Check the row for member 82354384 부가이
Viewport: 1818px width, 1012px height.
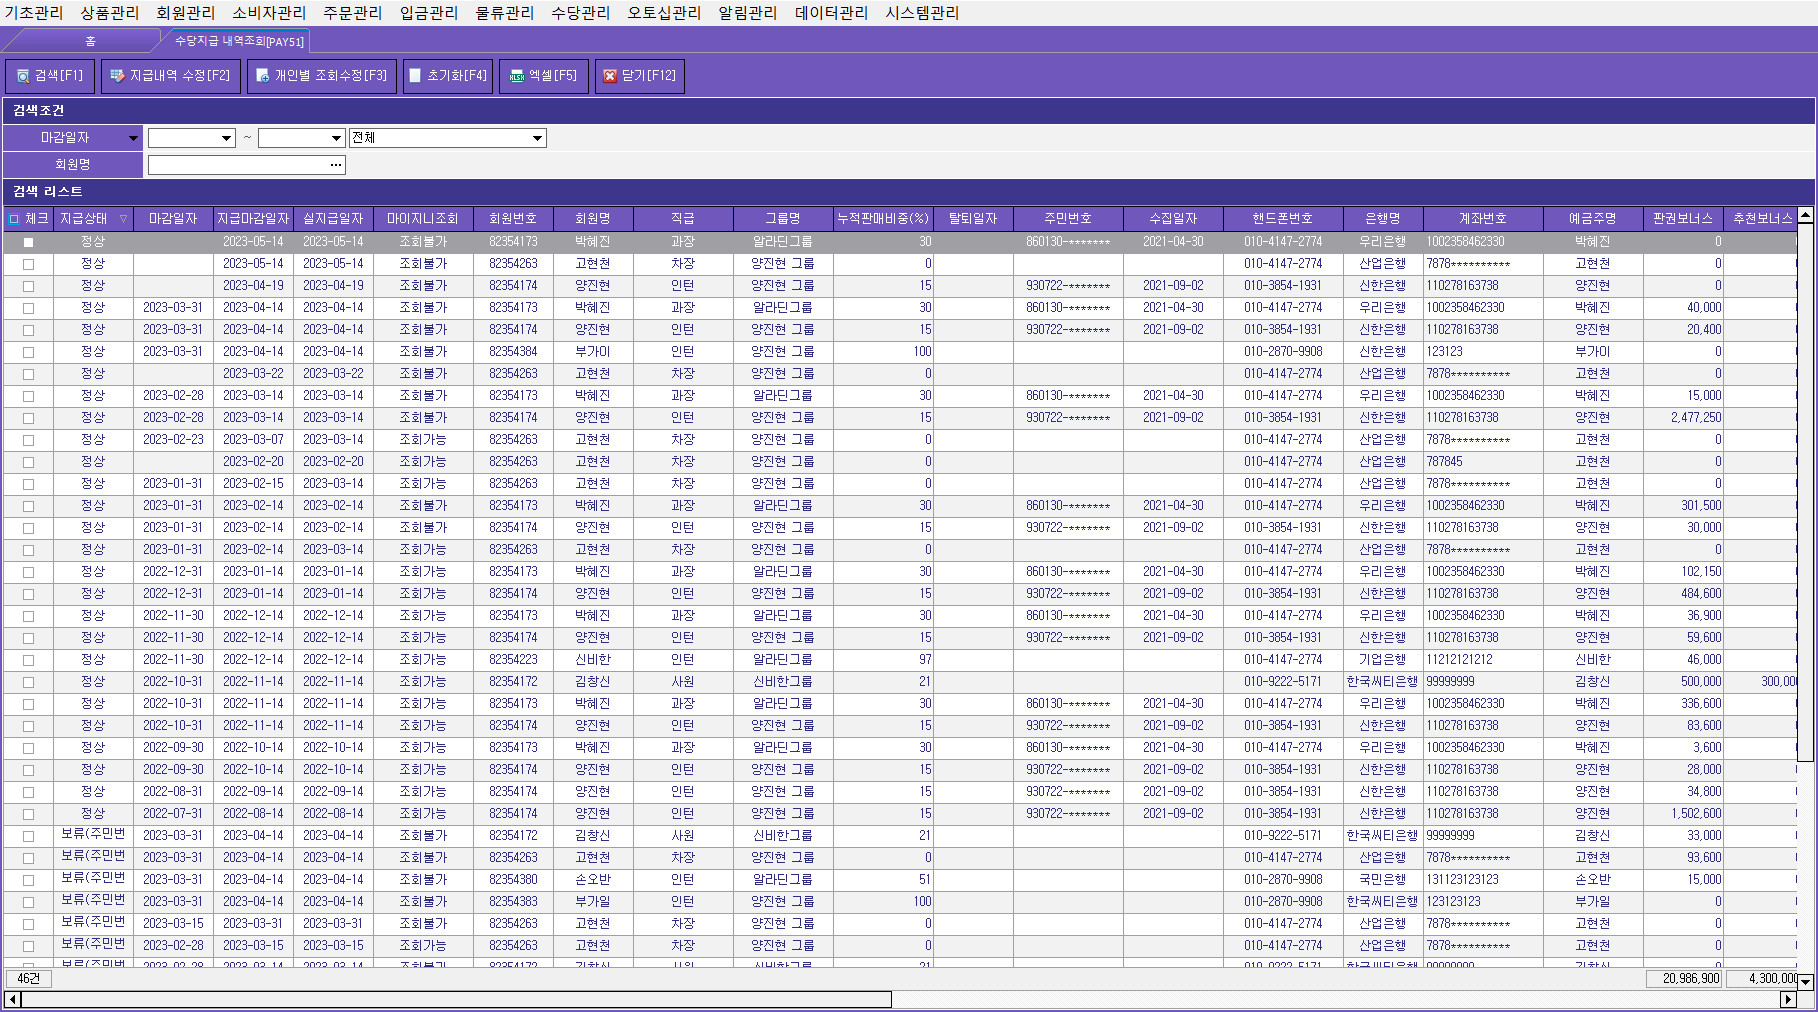28,352
